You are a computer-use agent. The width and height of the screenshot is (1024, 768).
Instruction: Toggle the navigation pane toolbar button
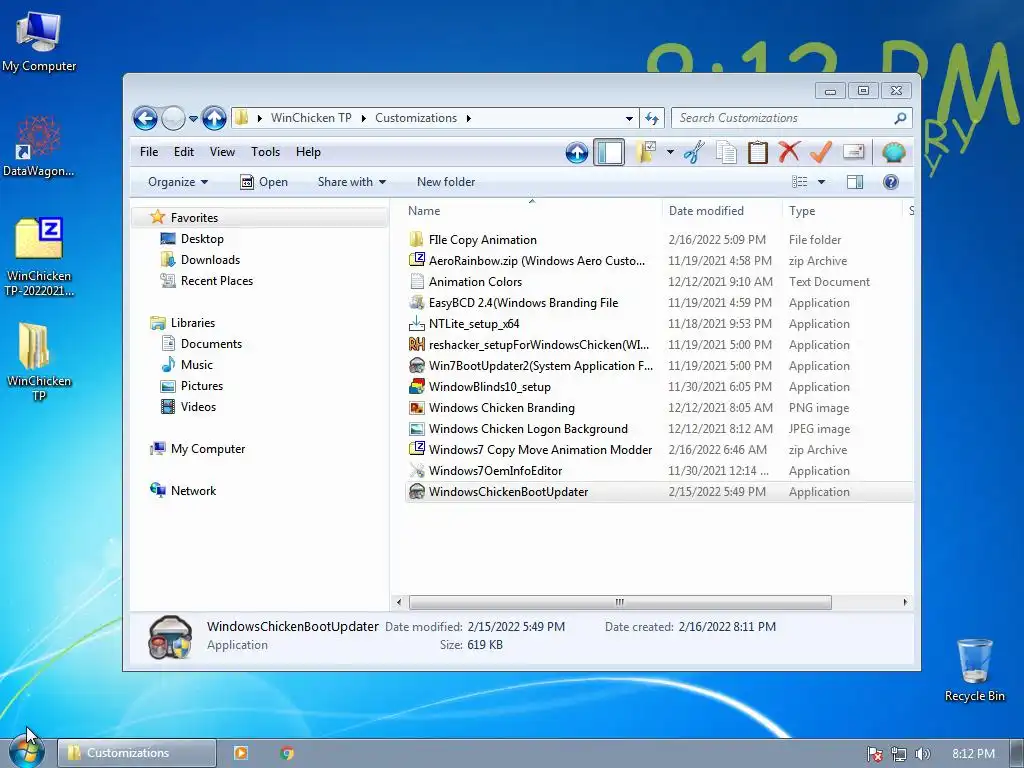(609, 153)
